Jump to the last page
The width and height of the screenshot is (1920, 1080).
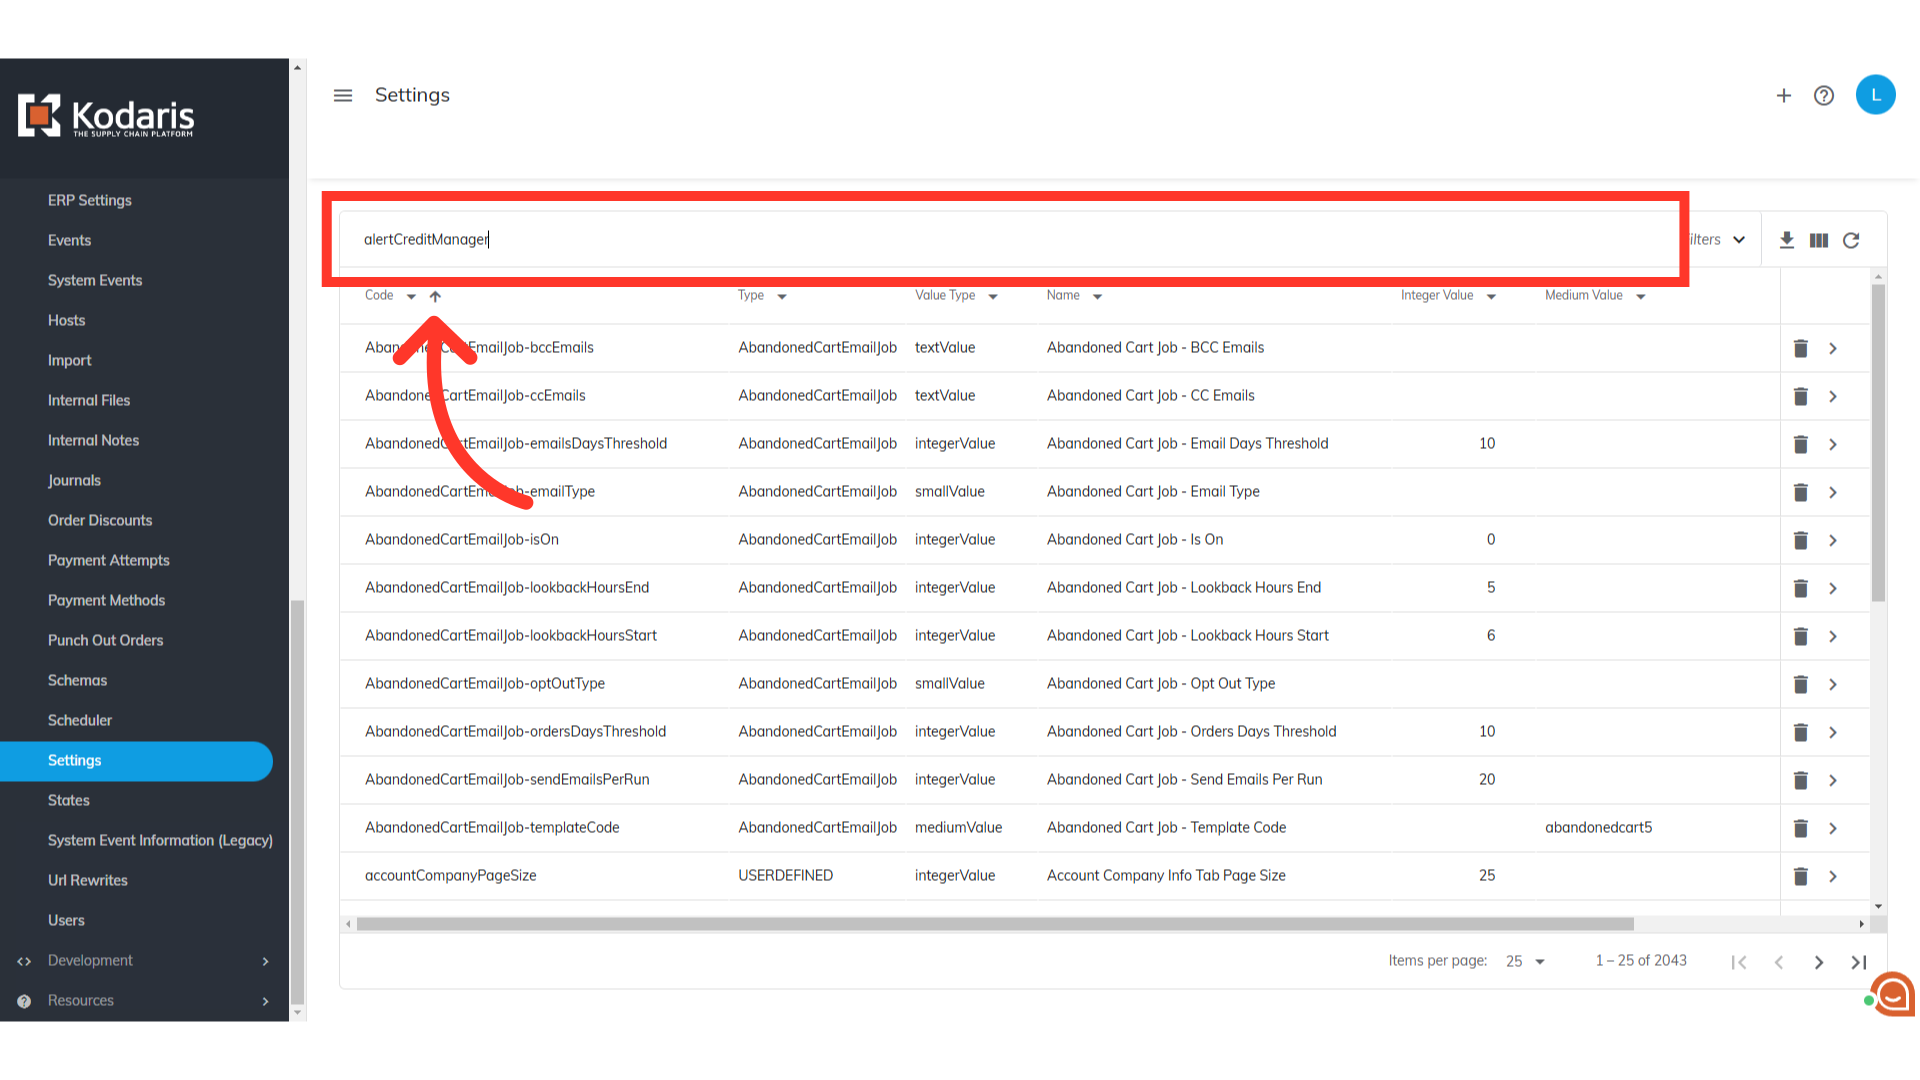[x=1859, y=962]
